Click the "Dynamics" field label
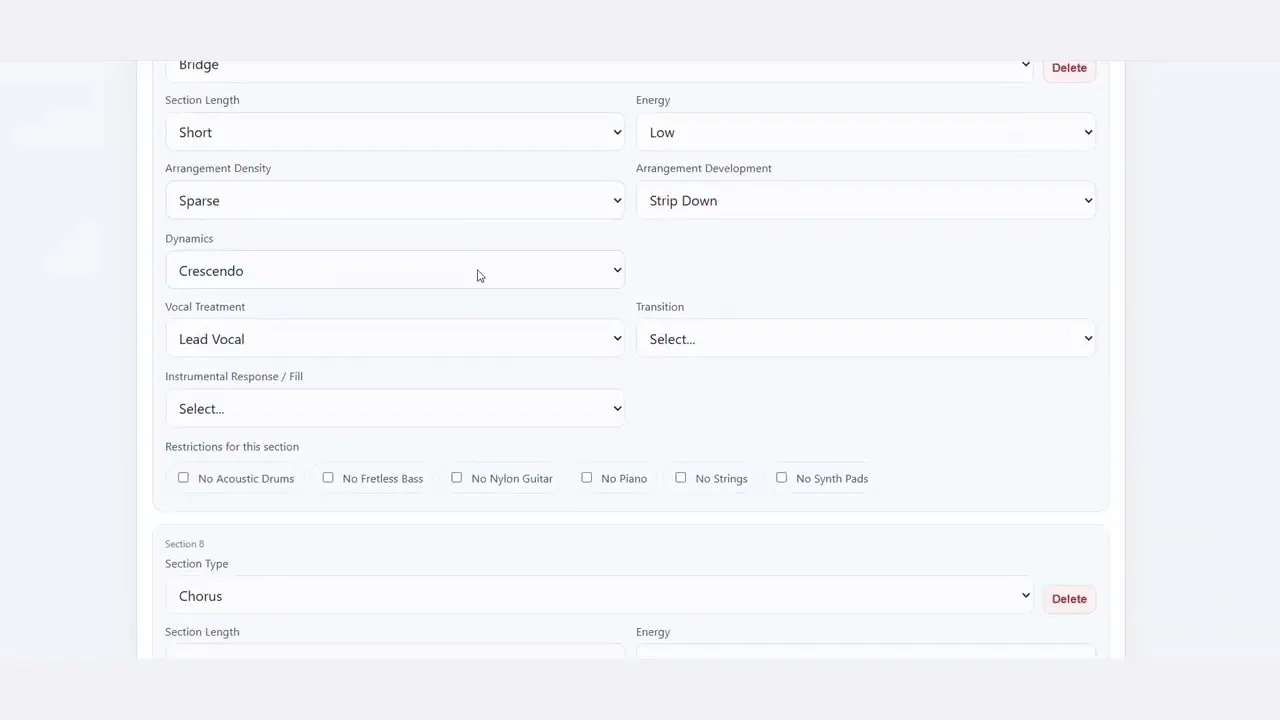The width and height of the screenshot is (1280, 720). pos(189,239)
